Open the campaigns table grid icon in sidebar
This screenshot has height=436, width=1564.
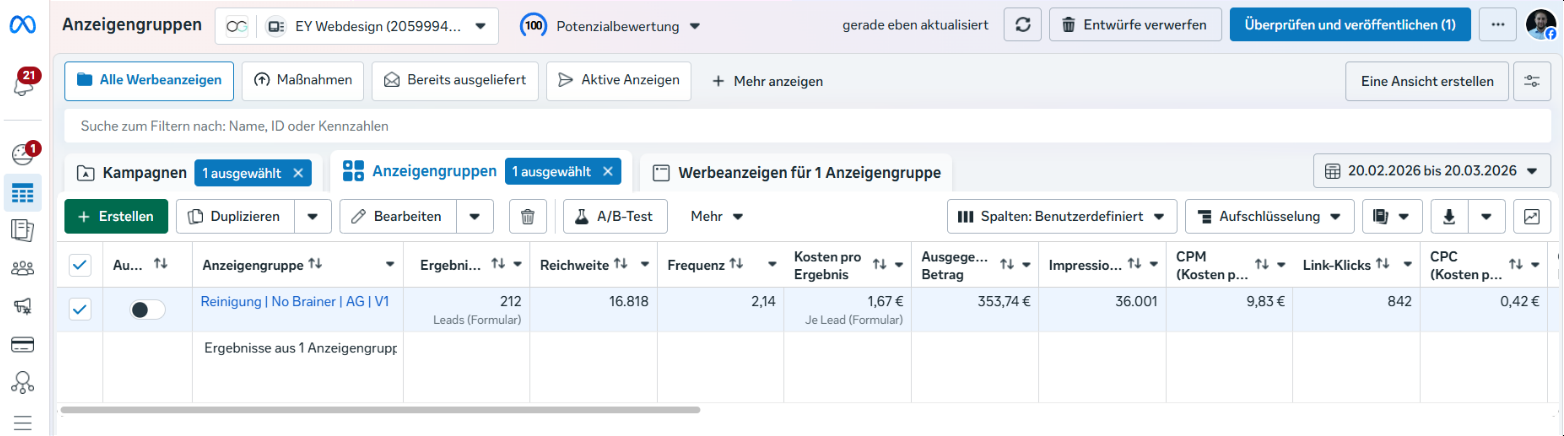[23, 193]
